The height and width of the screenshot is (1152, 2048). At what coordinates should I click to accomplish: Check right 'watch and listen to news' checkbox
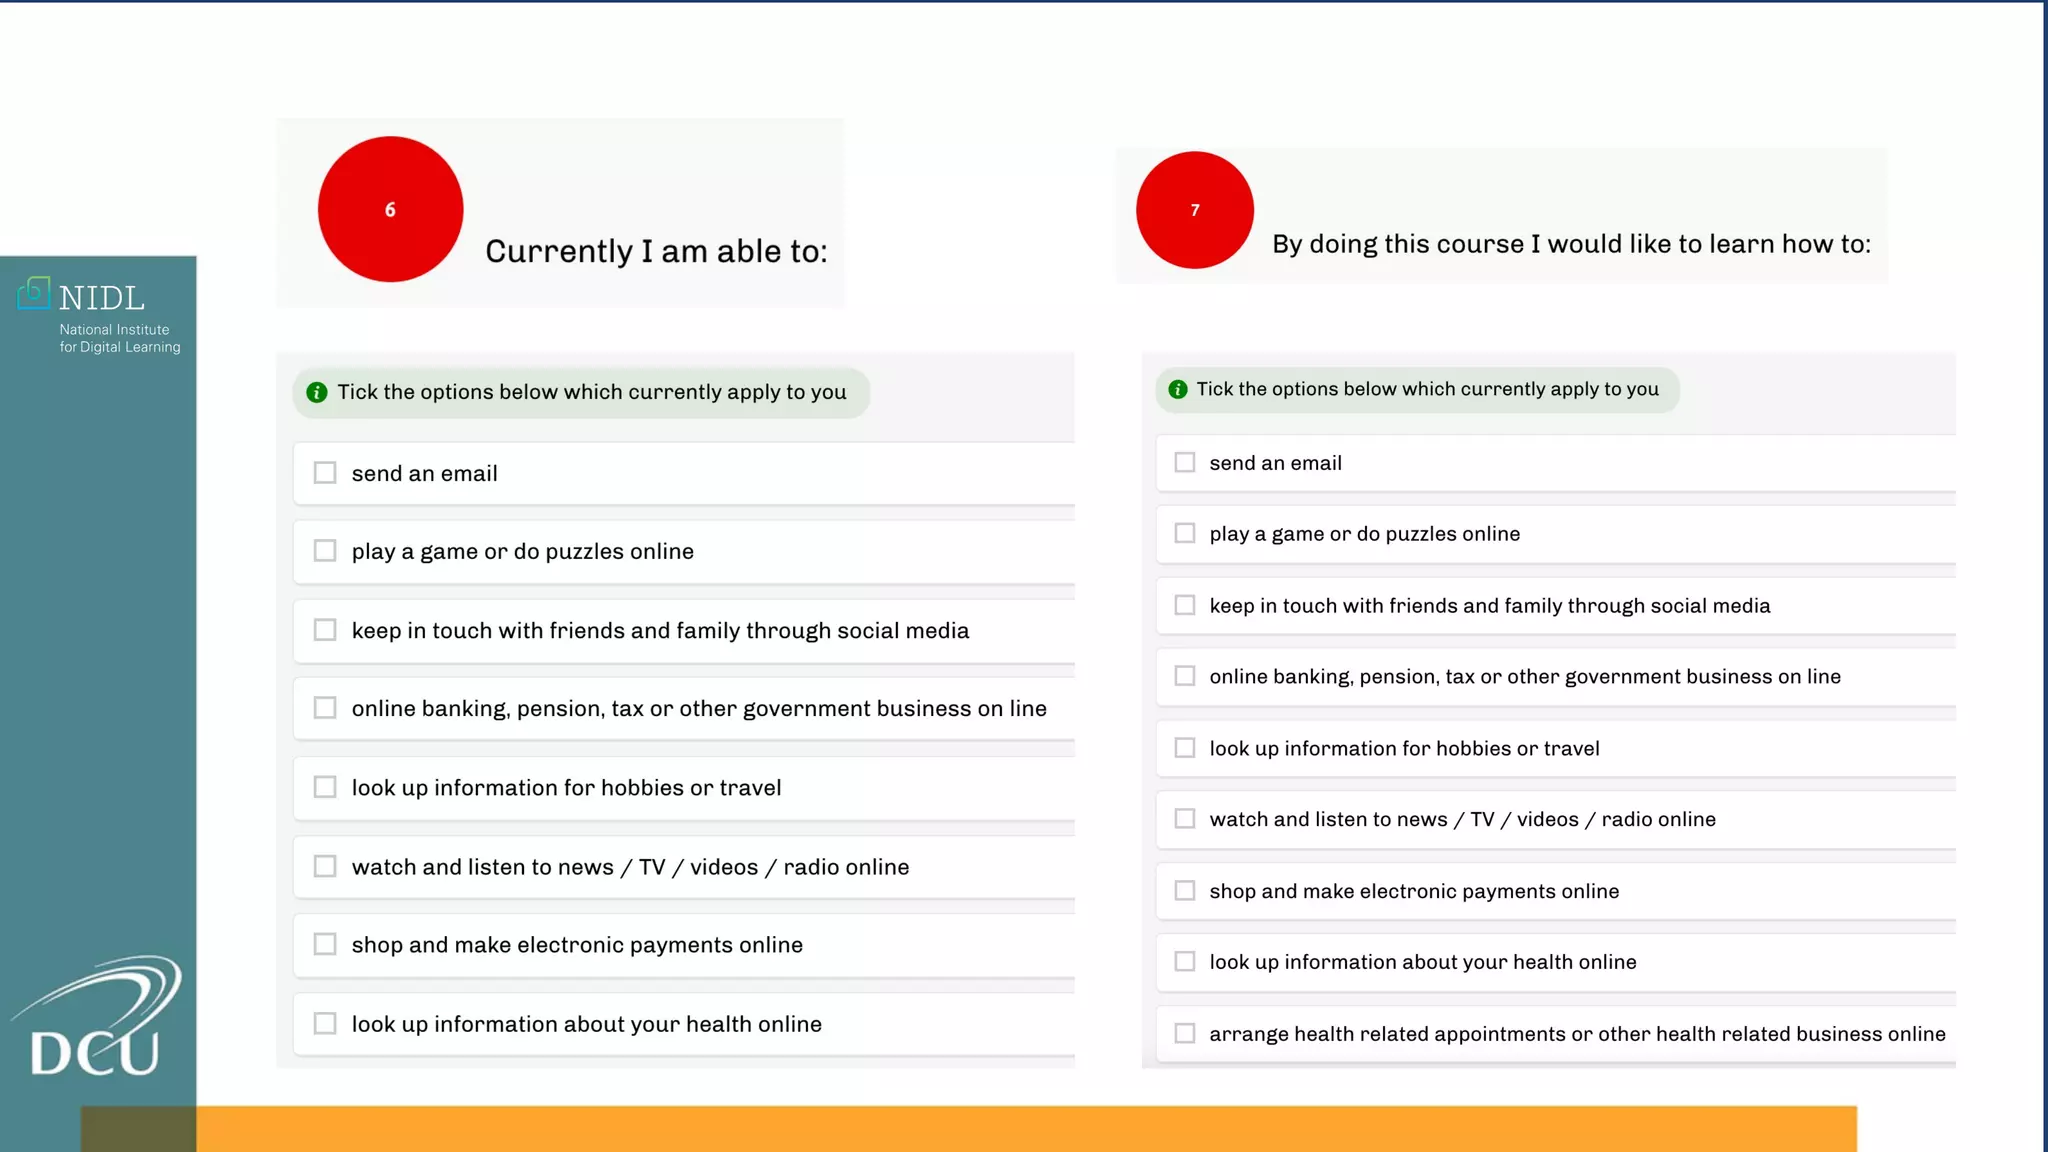click(x=1185, y=819)
